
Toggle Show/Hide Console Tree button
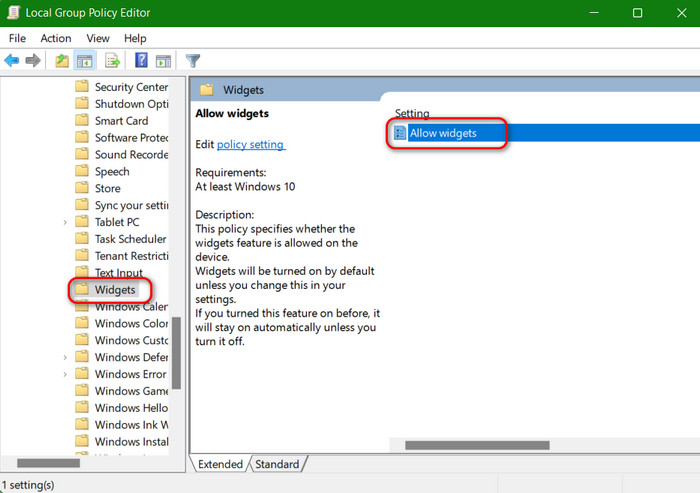click(x=84, y=60)
